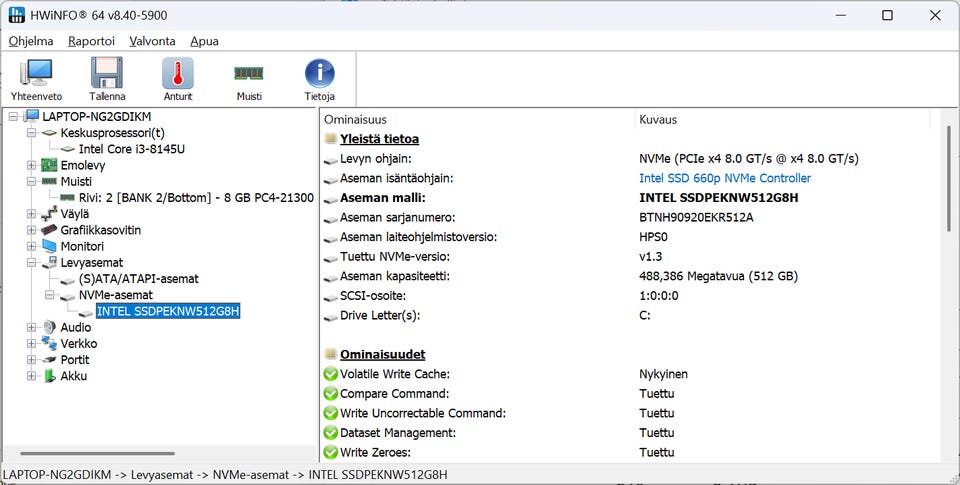The image size is (960, 485).
Task: Collapse the Muisti tree node
Action: coord(31,181)
